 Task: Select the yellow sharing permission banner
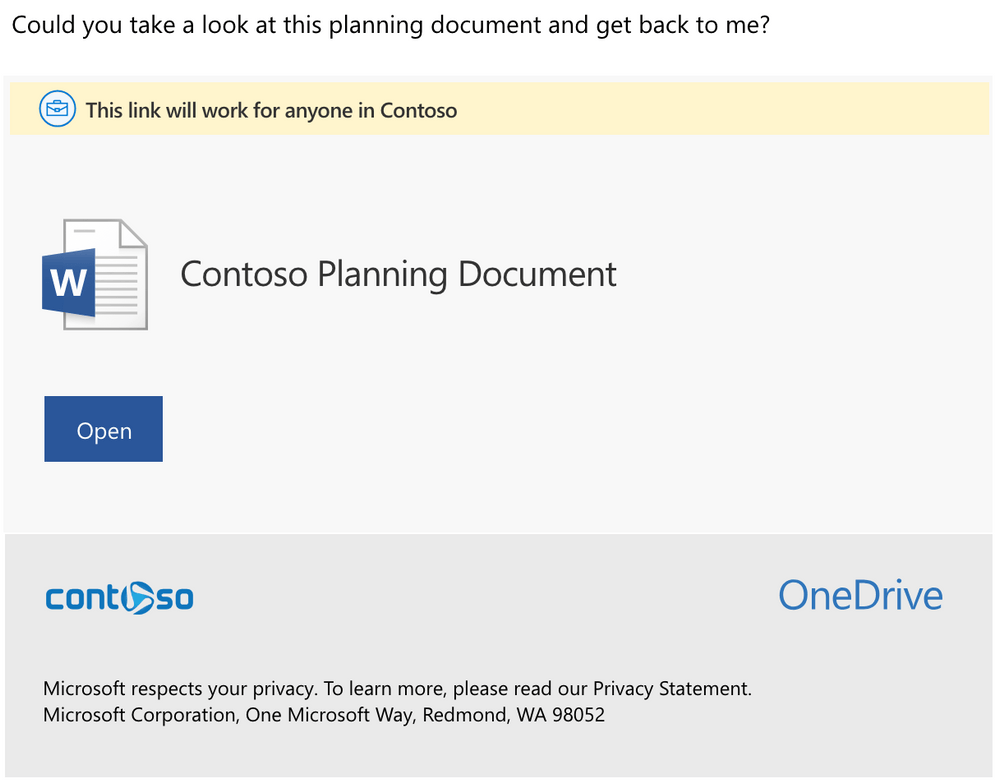click(x=499, y=109)
